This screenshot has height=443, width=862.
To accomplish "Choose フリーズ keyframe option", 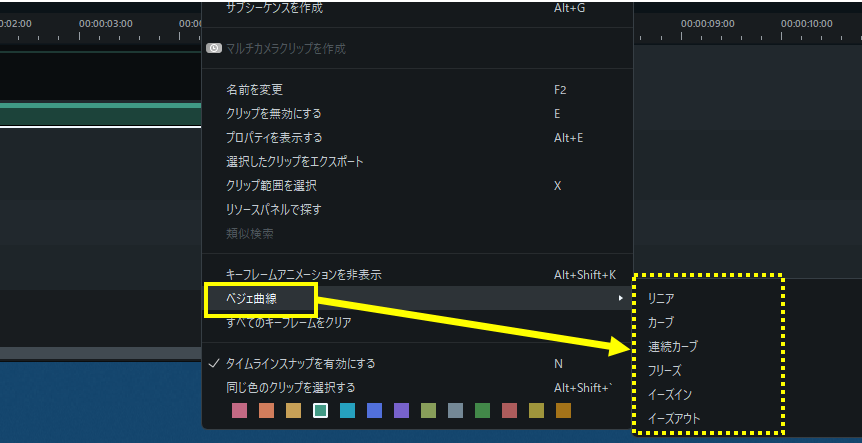I will pos(665,370).
